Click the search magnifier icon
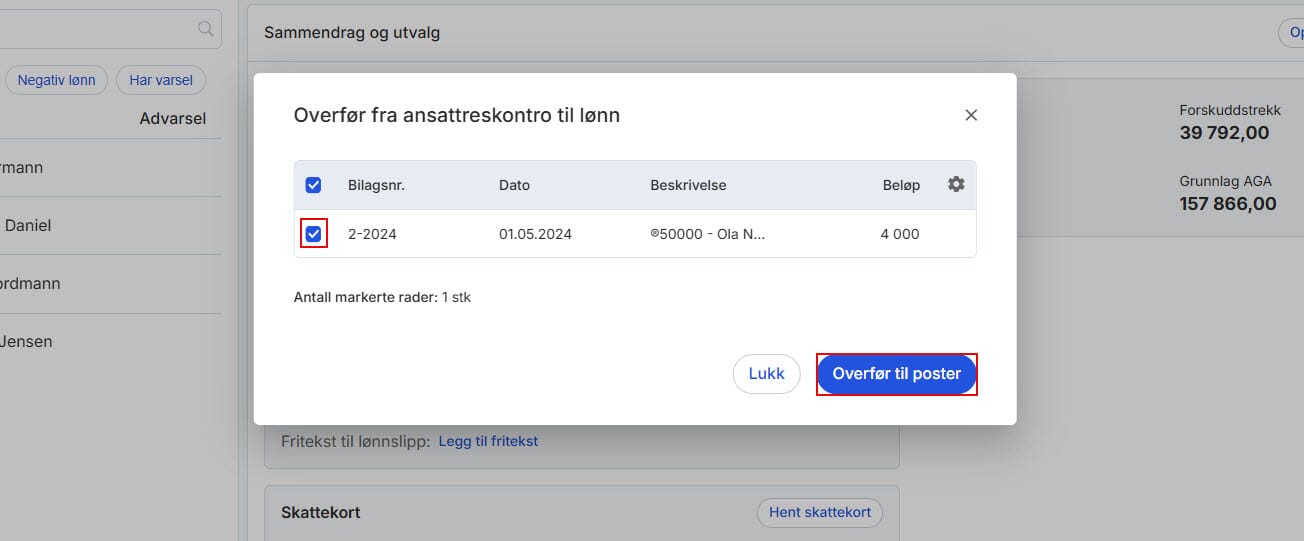 coord(206,29)
